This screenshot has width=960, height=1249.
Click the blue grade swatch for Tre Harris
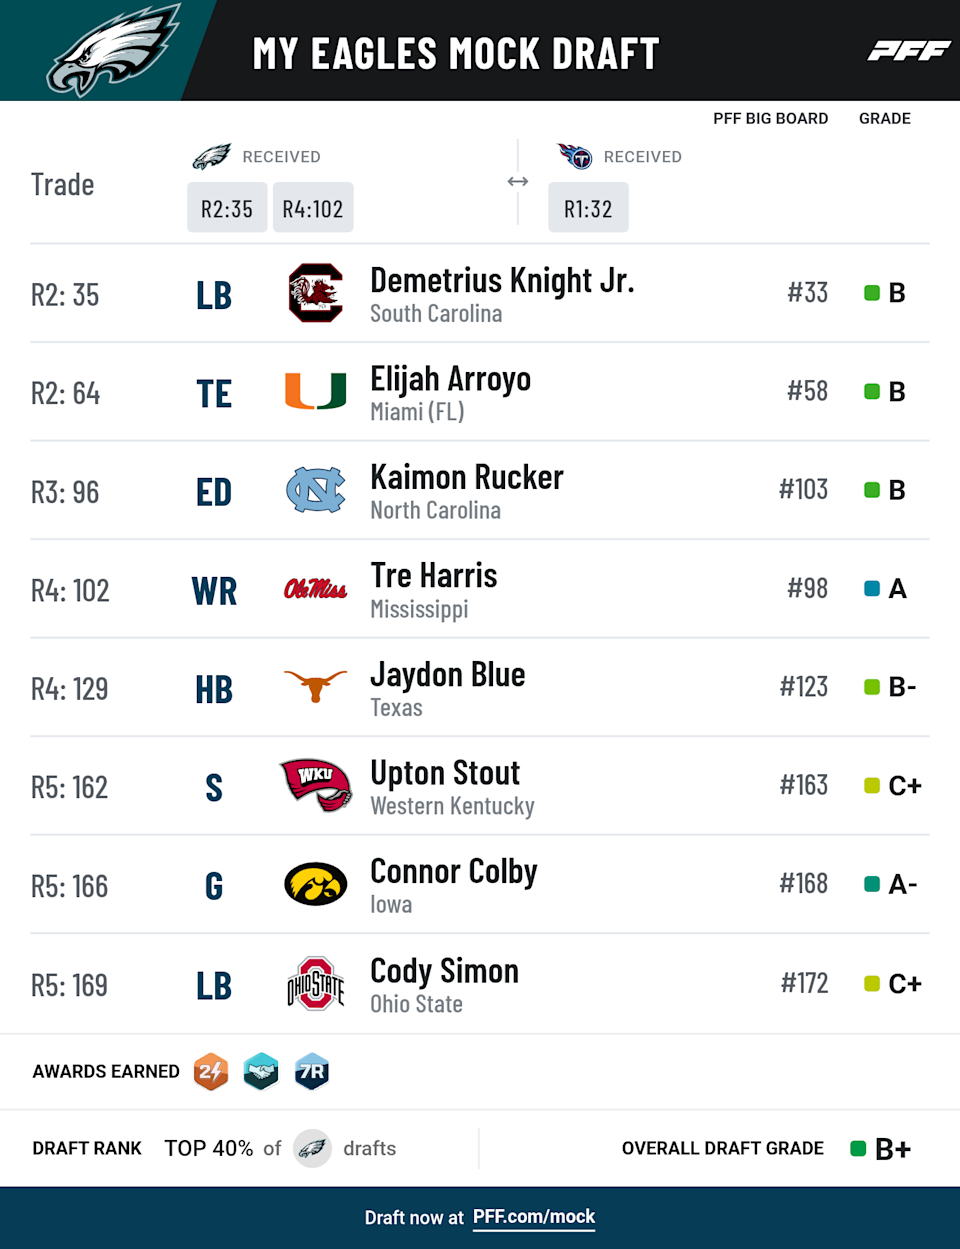872,589
